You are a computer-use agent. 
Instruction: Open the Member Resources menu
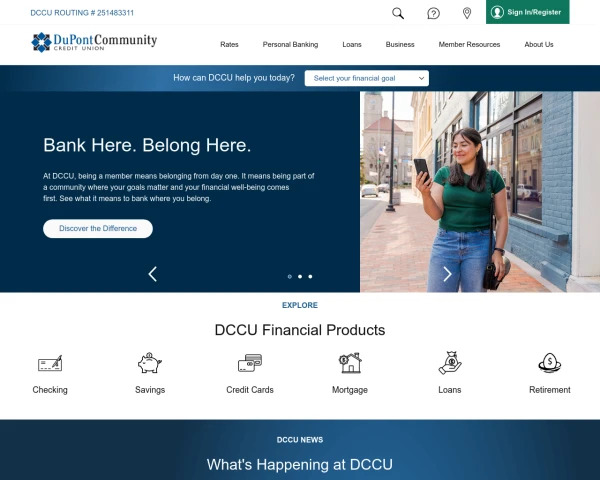coord(469,44)
